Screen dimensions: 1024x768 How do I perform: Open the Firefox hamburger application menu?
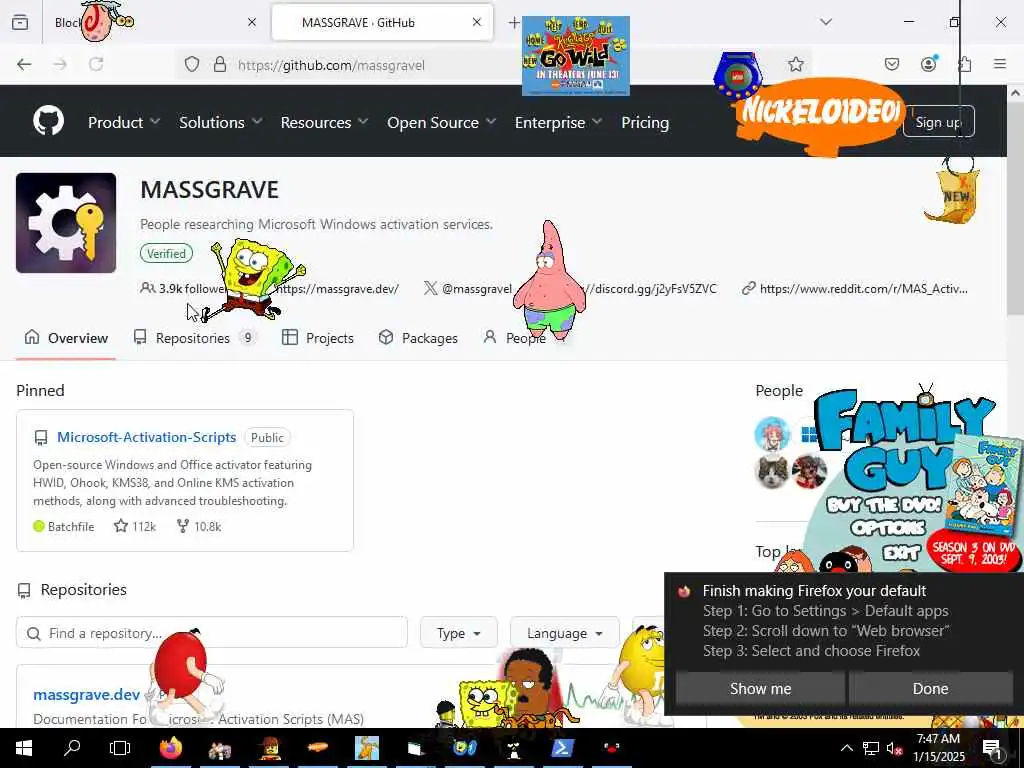pyautogui.click(x=1000, y=64)
